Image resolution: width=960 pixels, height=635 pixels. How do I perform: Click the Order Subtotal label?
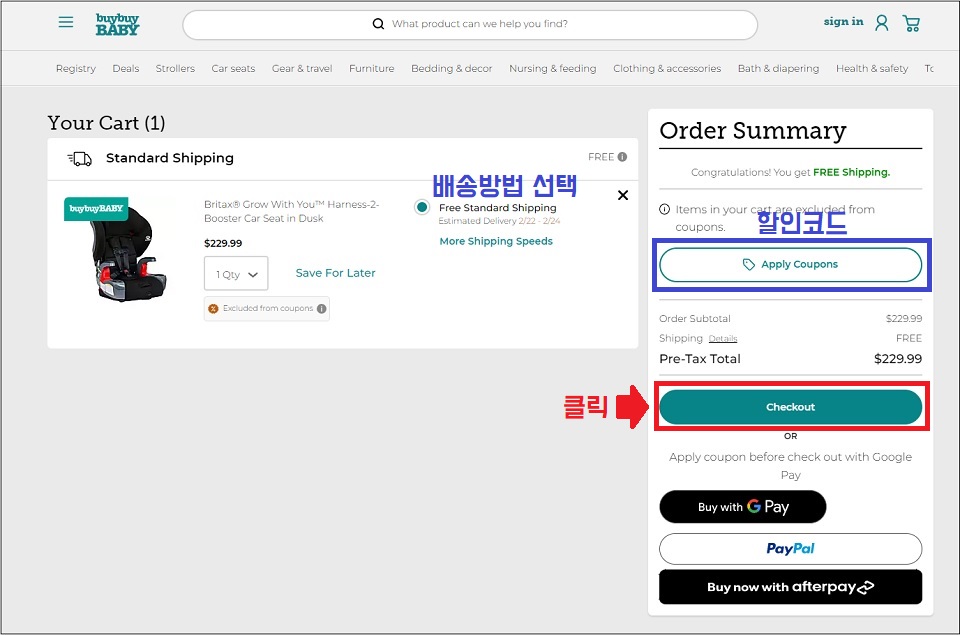(x=695, y=318)
